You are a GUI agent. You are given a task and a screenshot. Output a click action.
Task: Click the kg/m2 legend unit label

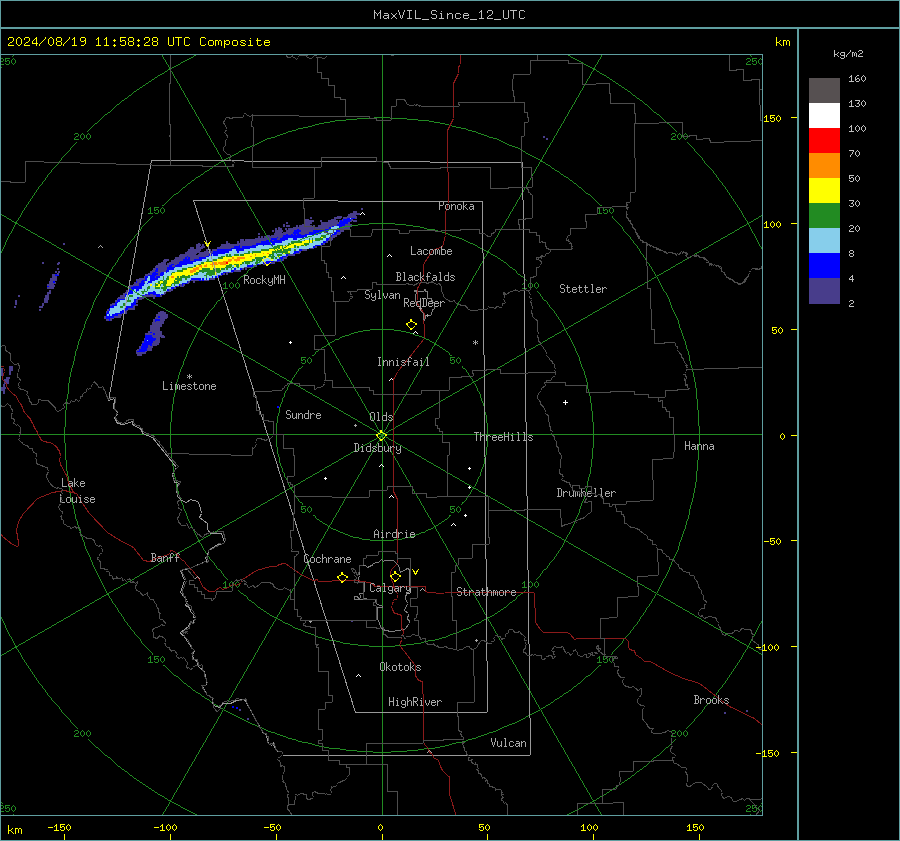pos(848,54)
